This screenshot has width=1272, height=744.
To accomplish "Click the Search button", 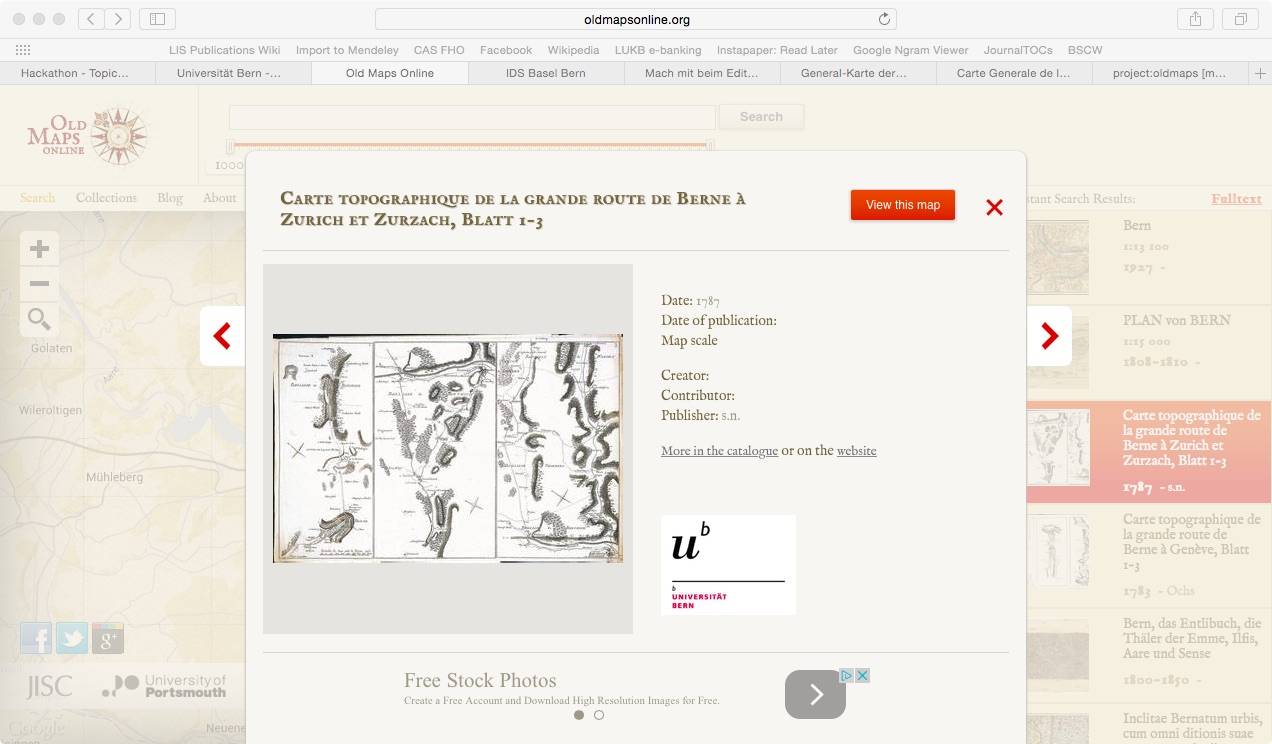I will [761, 117].
